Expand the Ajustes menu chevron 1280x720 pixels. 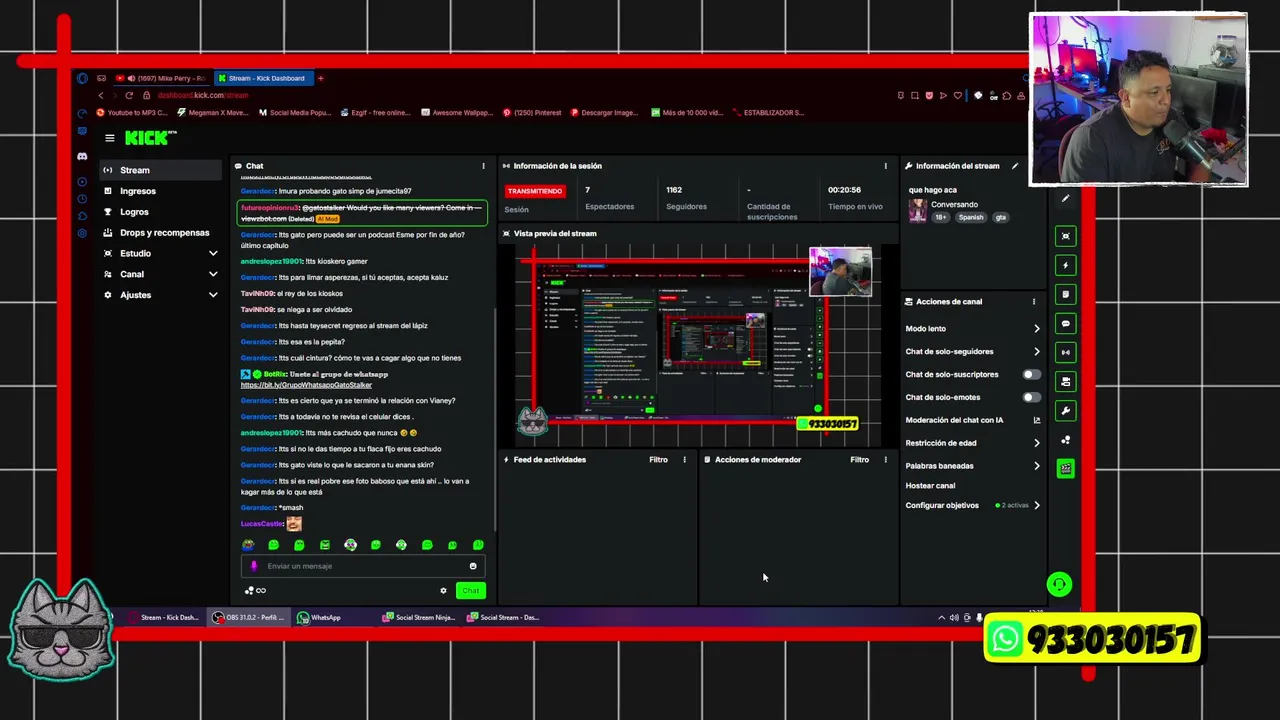[213, 295]
